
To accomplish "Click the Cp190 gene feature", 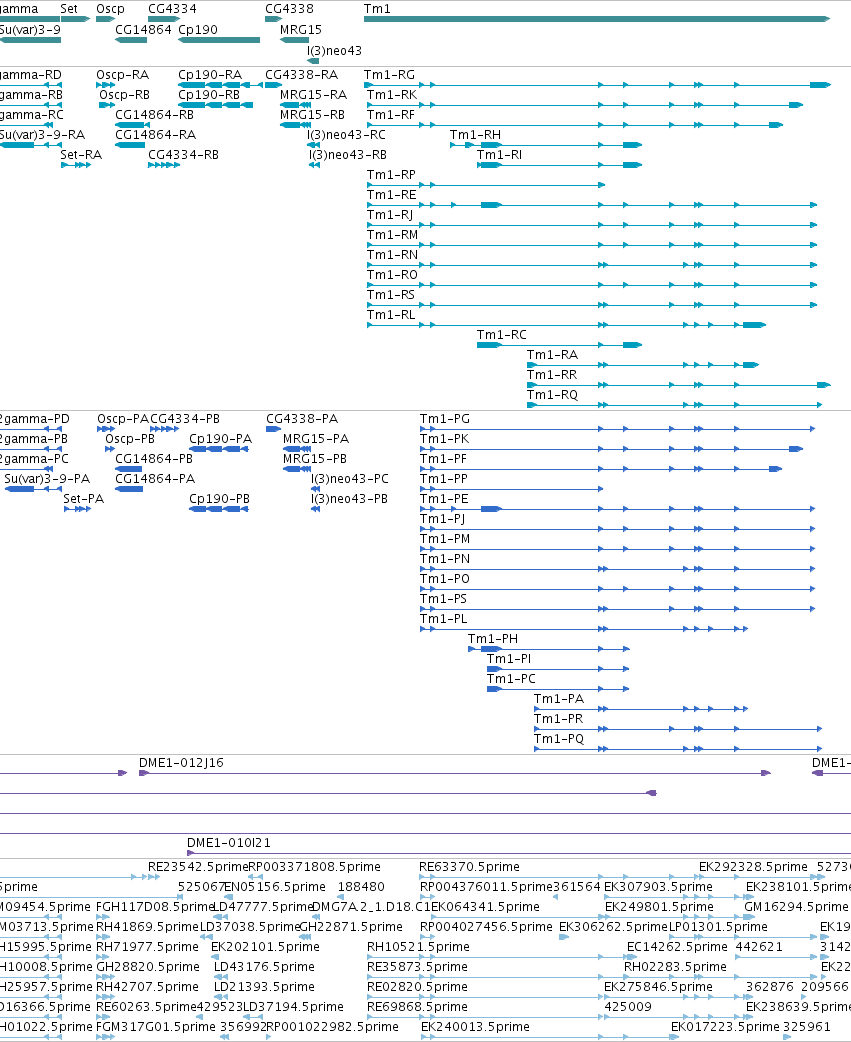I will click(x=219, y=40).
